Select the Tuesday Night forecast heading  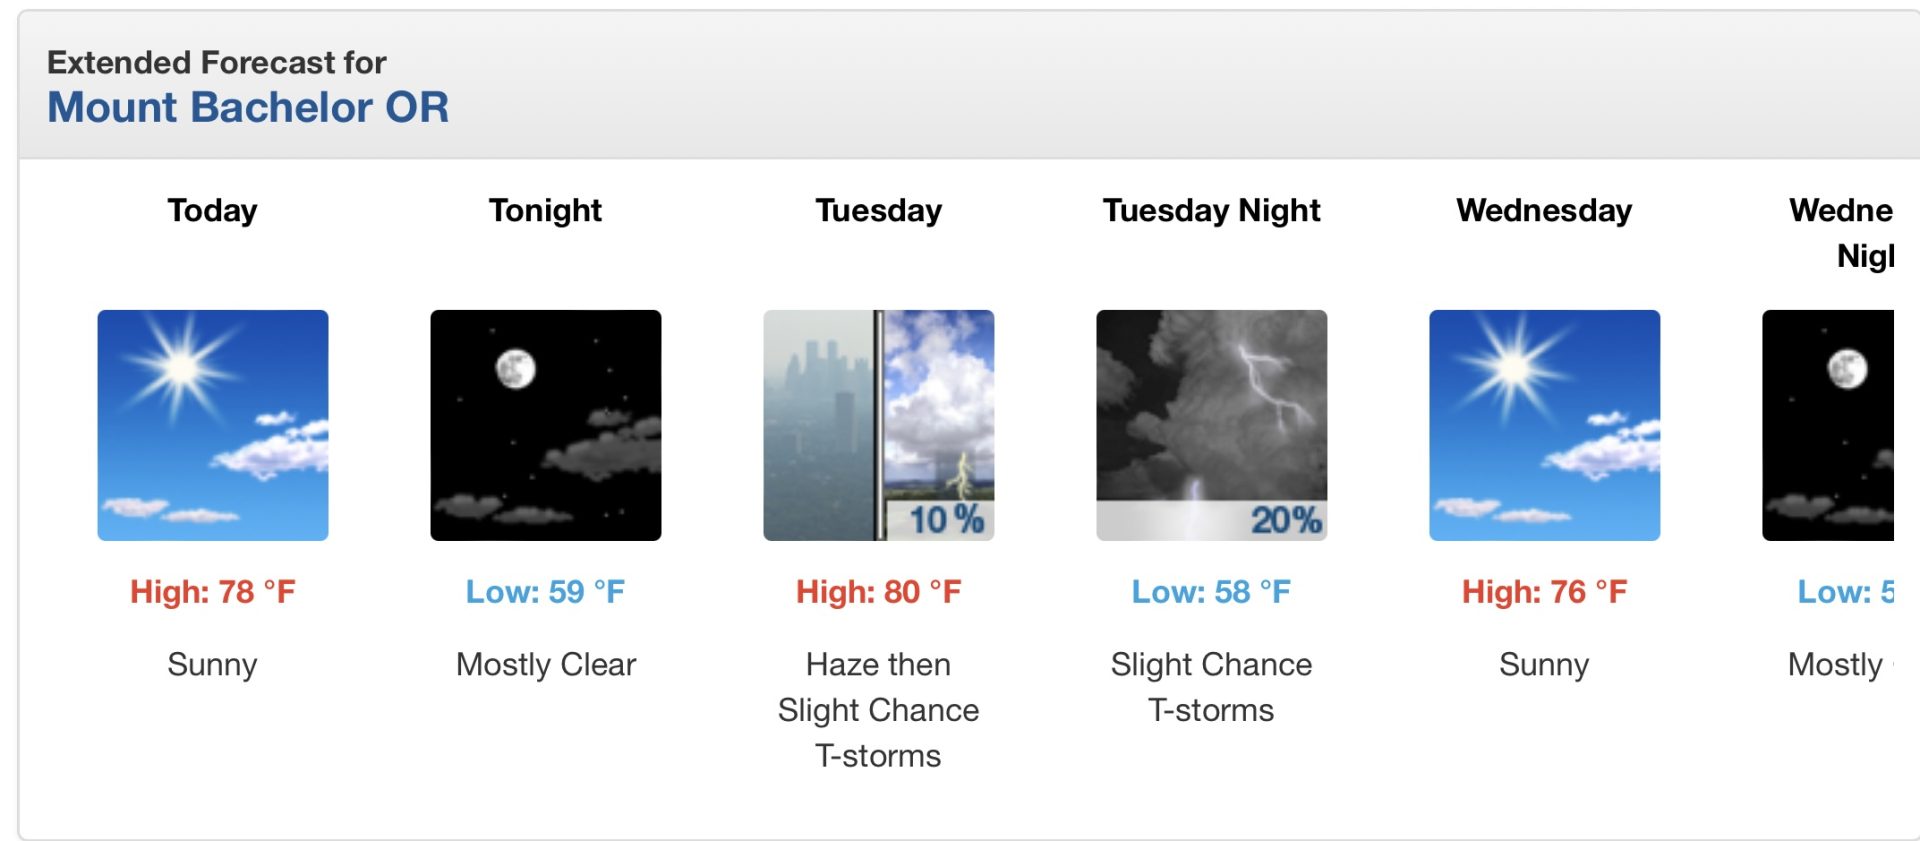(x=1212, y=211)
